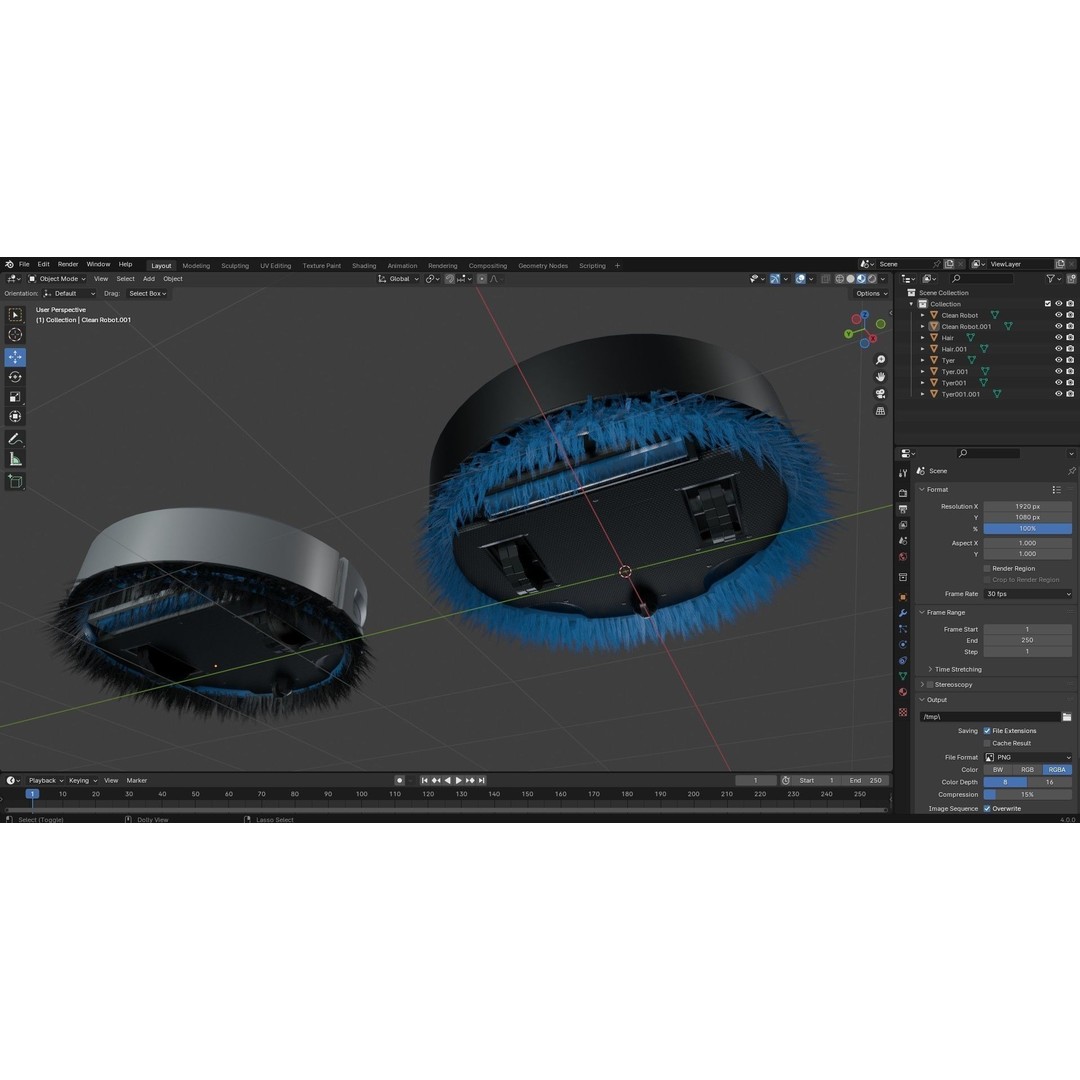
Task: Expand the Clean Robot tree item
Action: point(923,315)
